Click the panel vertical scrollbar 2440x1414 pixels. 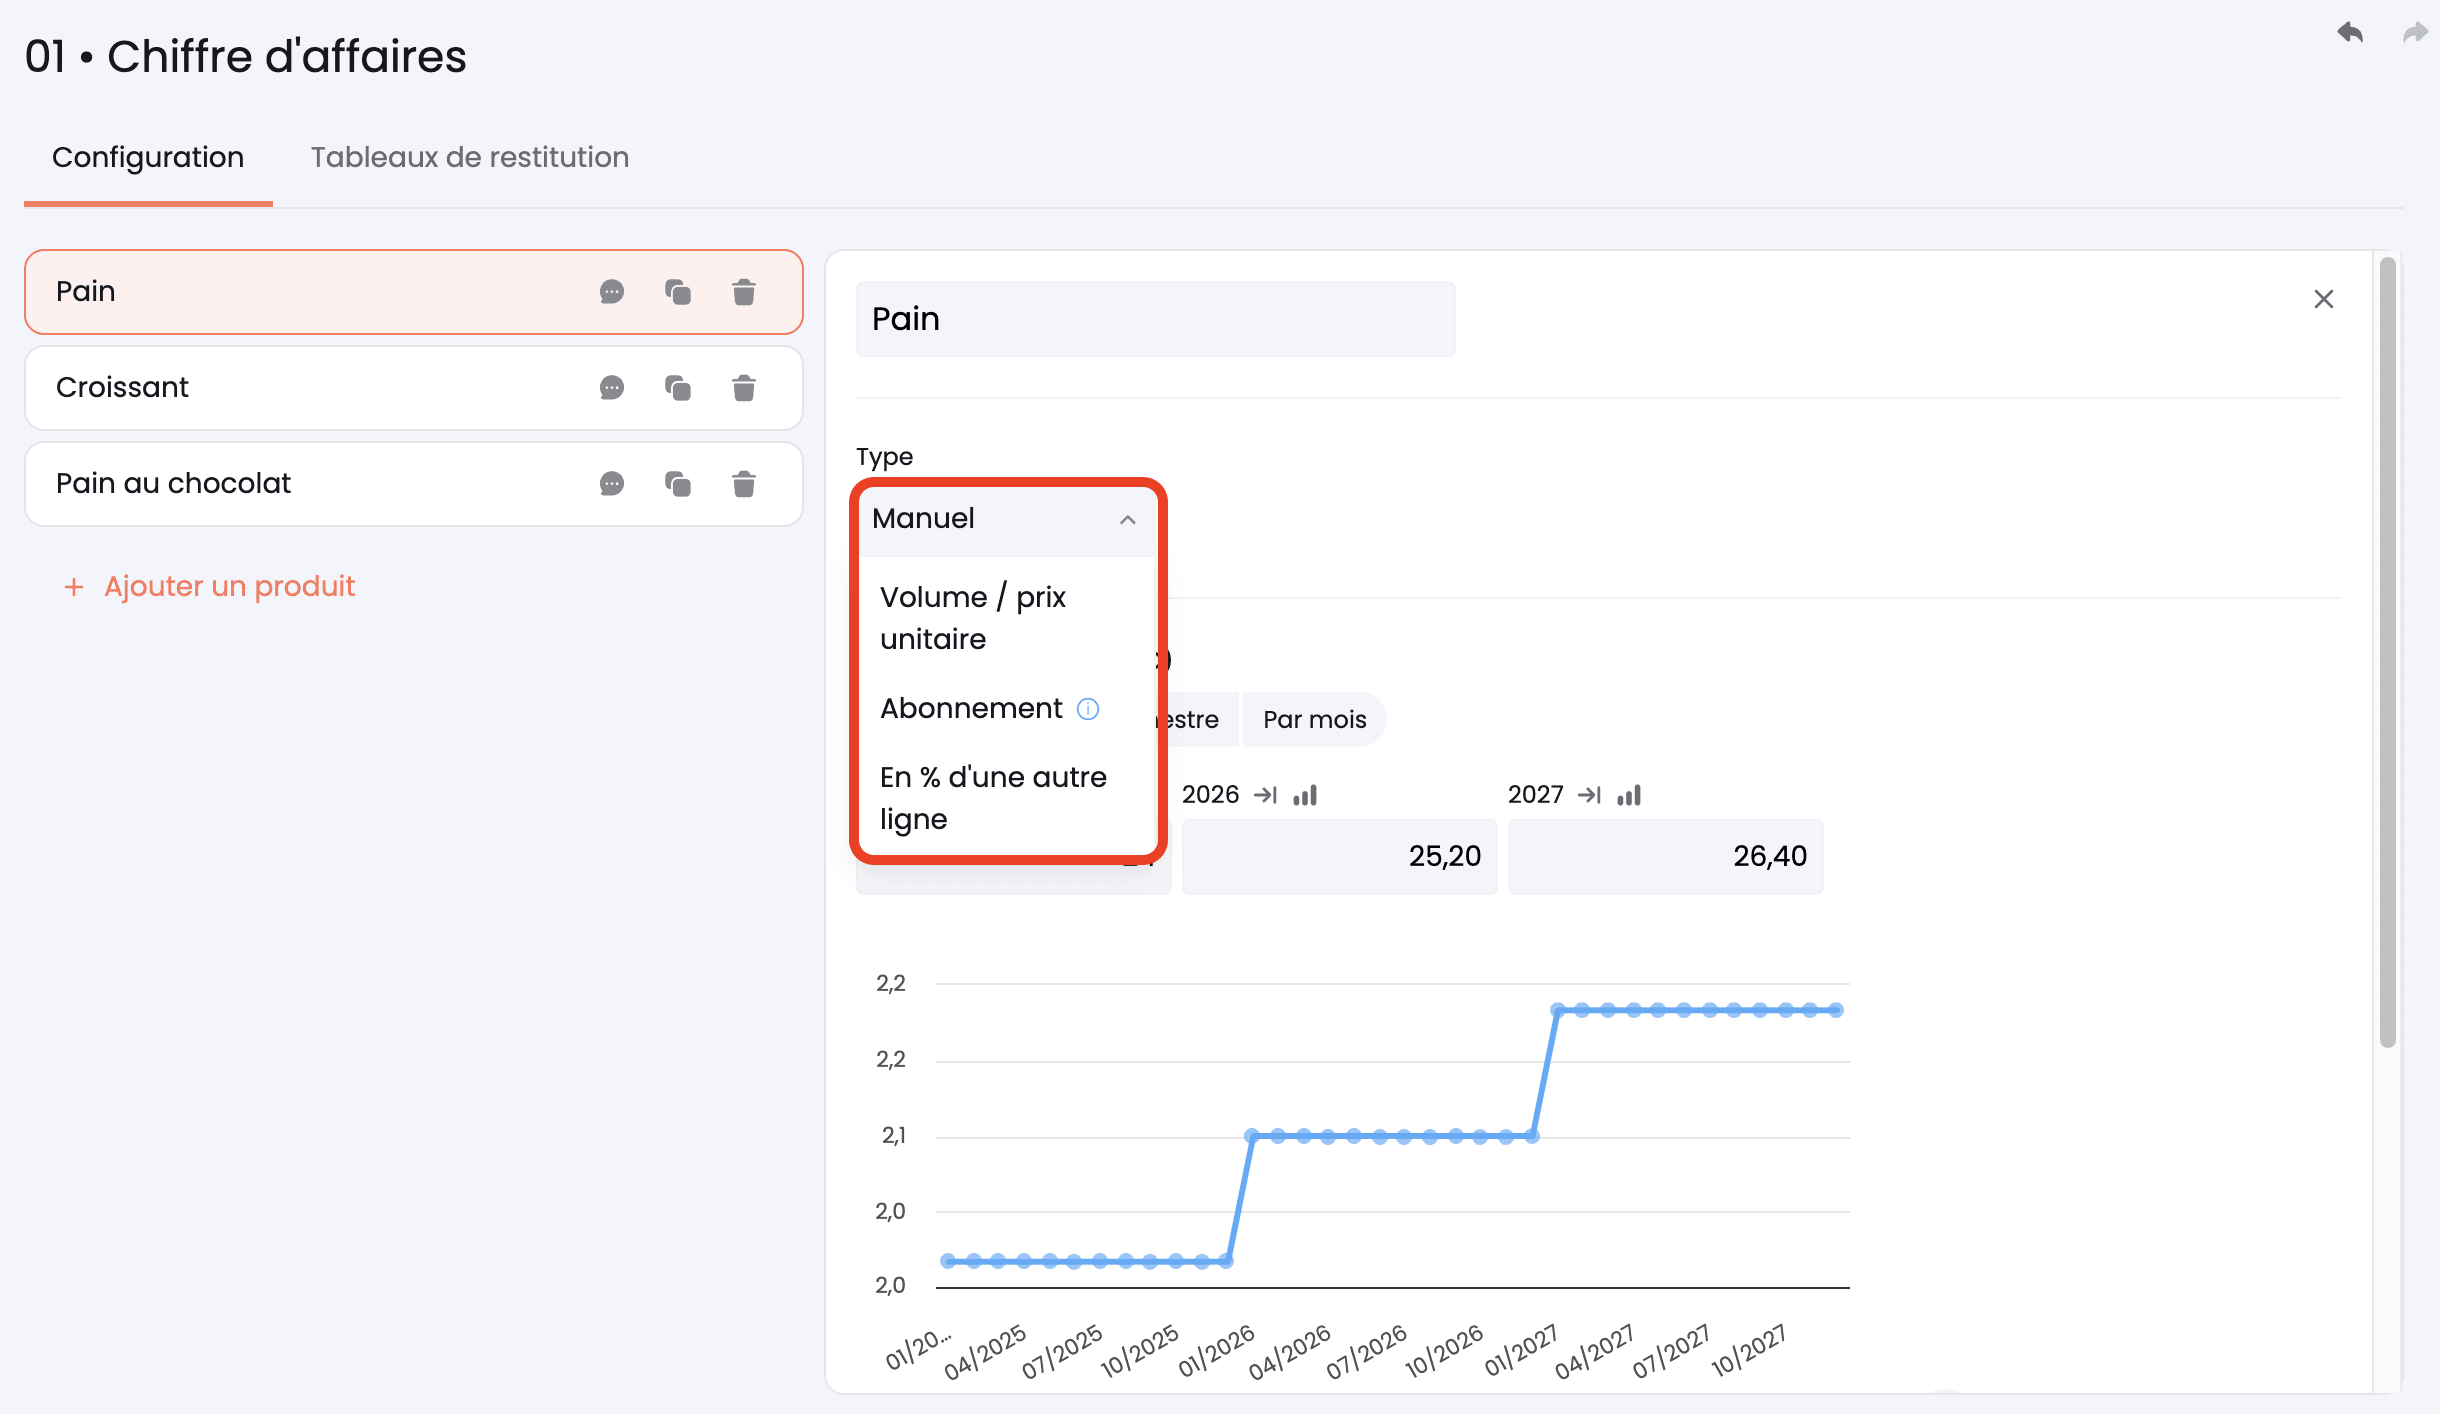tap(2387, 652)
